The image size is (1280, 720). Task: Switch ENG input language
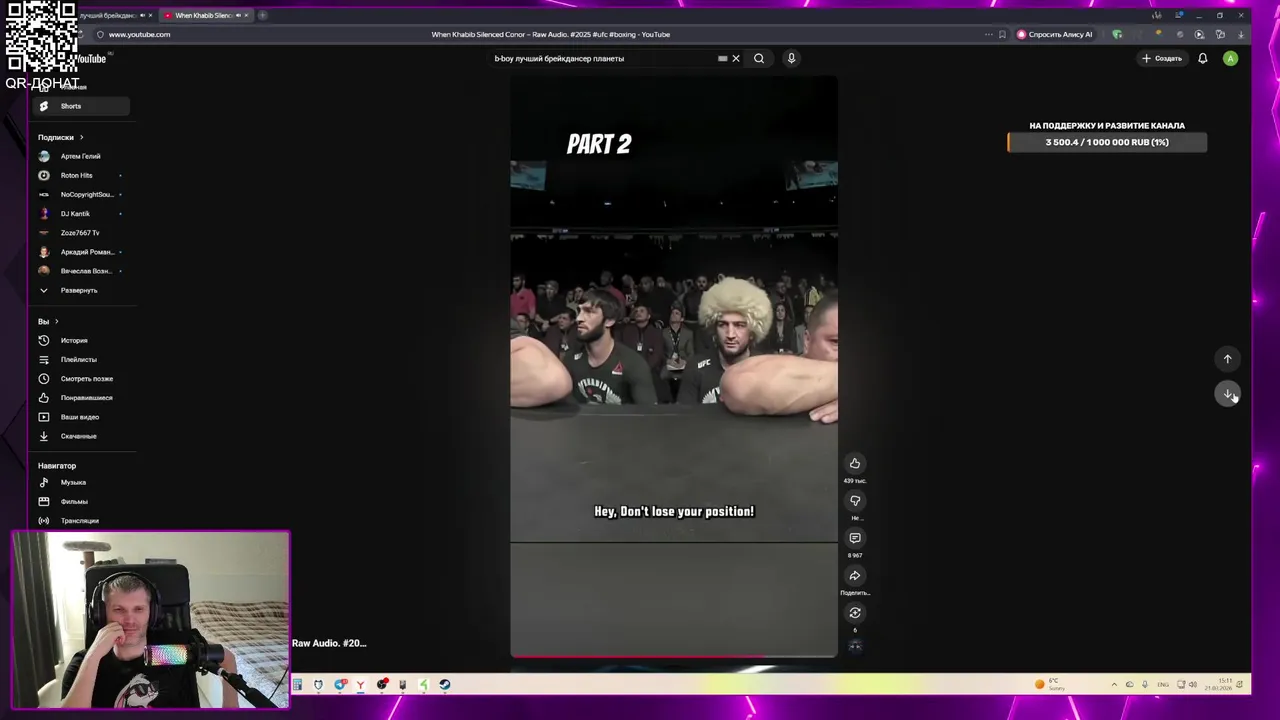click(1163, 685)
